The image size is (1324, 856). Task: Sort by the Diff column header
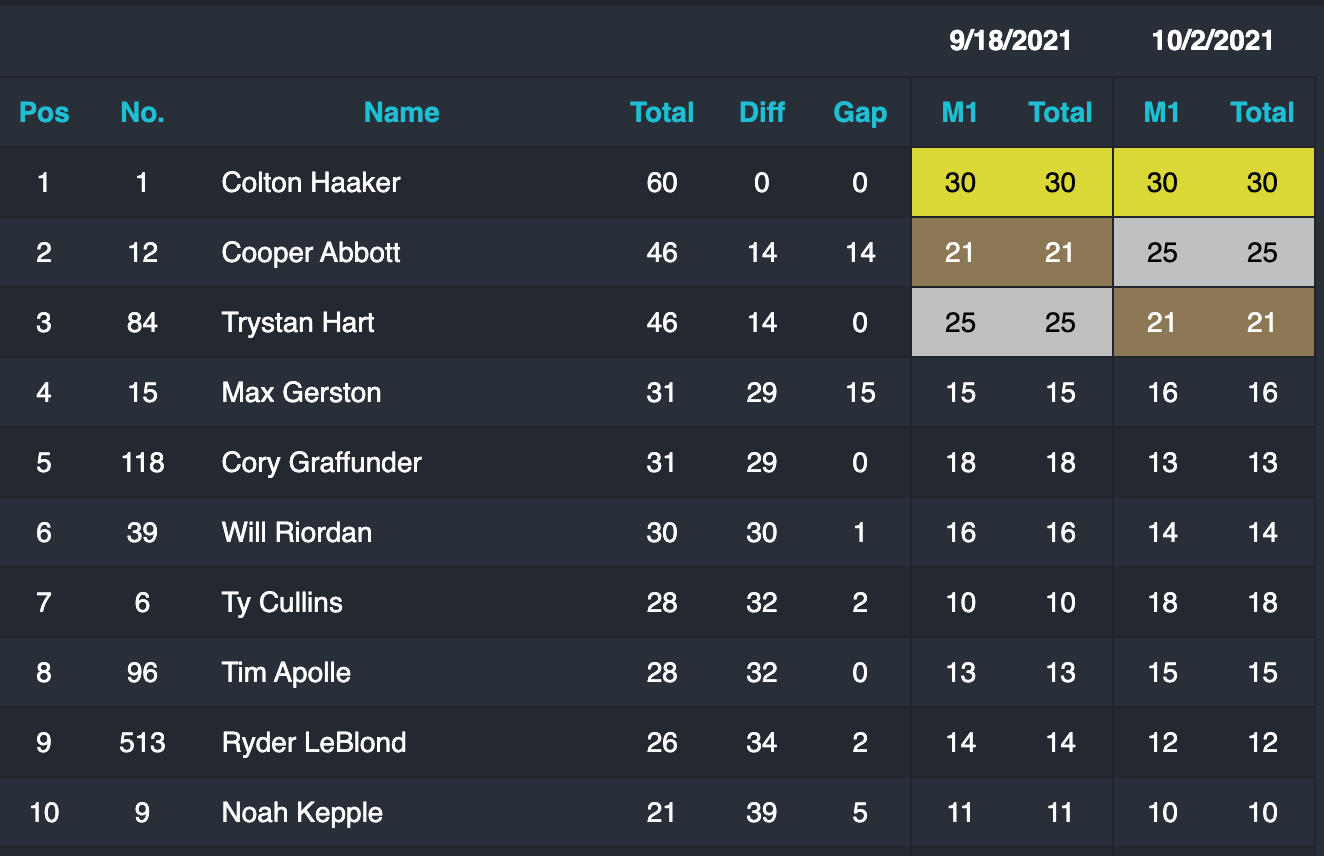pos(762,112)
